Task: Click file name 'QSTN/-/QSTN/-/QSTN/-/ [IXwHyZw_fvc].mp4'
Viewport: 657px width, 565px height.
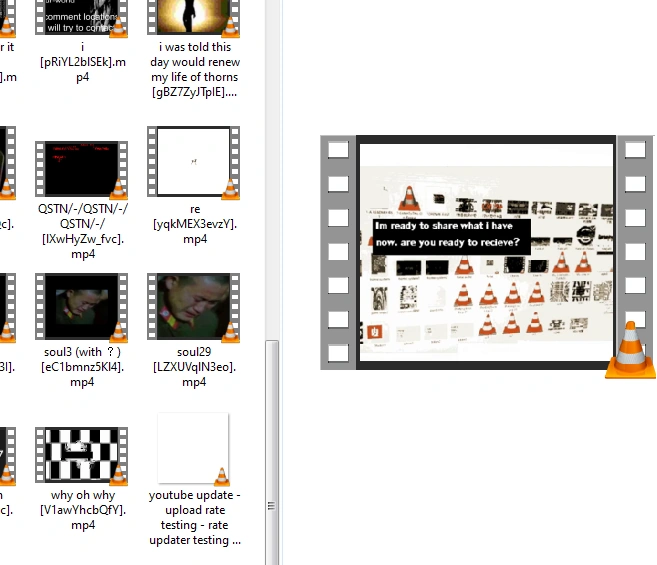Action: coord(83,231)
